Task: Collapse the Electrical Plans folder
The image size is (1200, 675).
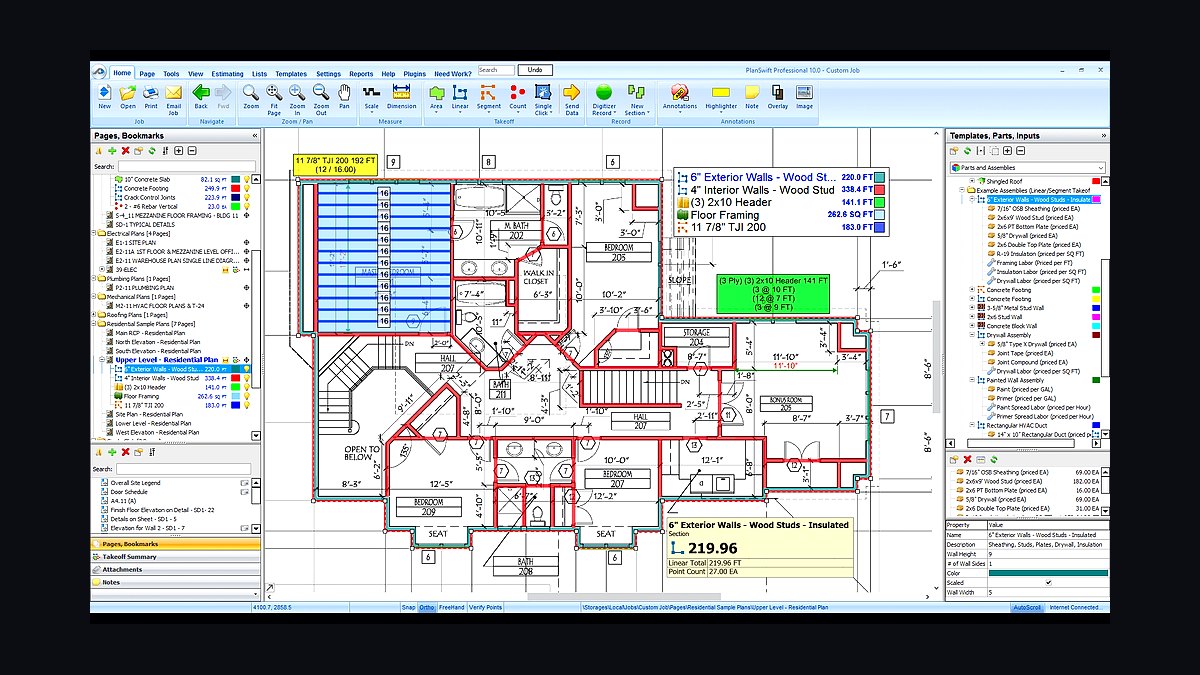Action: tap(95, 232)
